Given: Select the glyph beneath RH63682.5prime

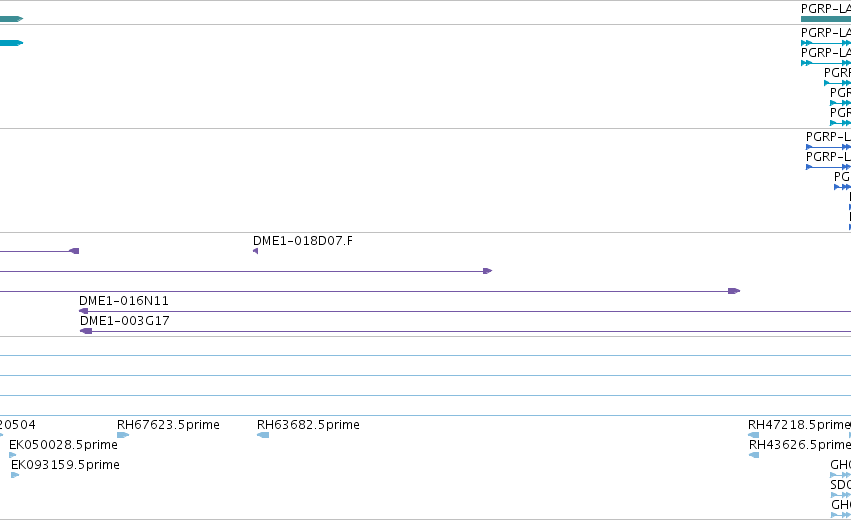Looking at the screenshot, I should click(x=263, y=435).
